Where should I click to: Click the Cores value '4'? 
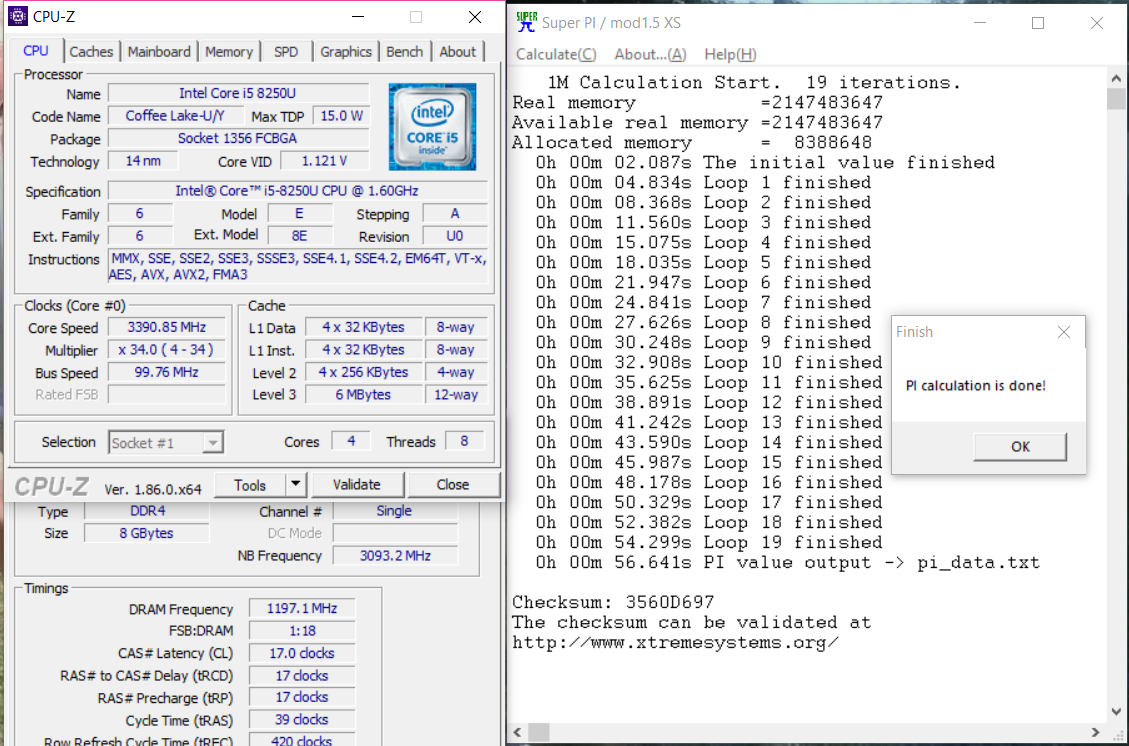[351, 441]
